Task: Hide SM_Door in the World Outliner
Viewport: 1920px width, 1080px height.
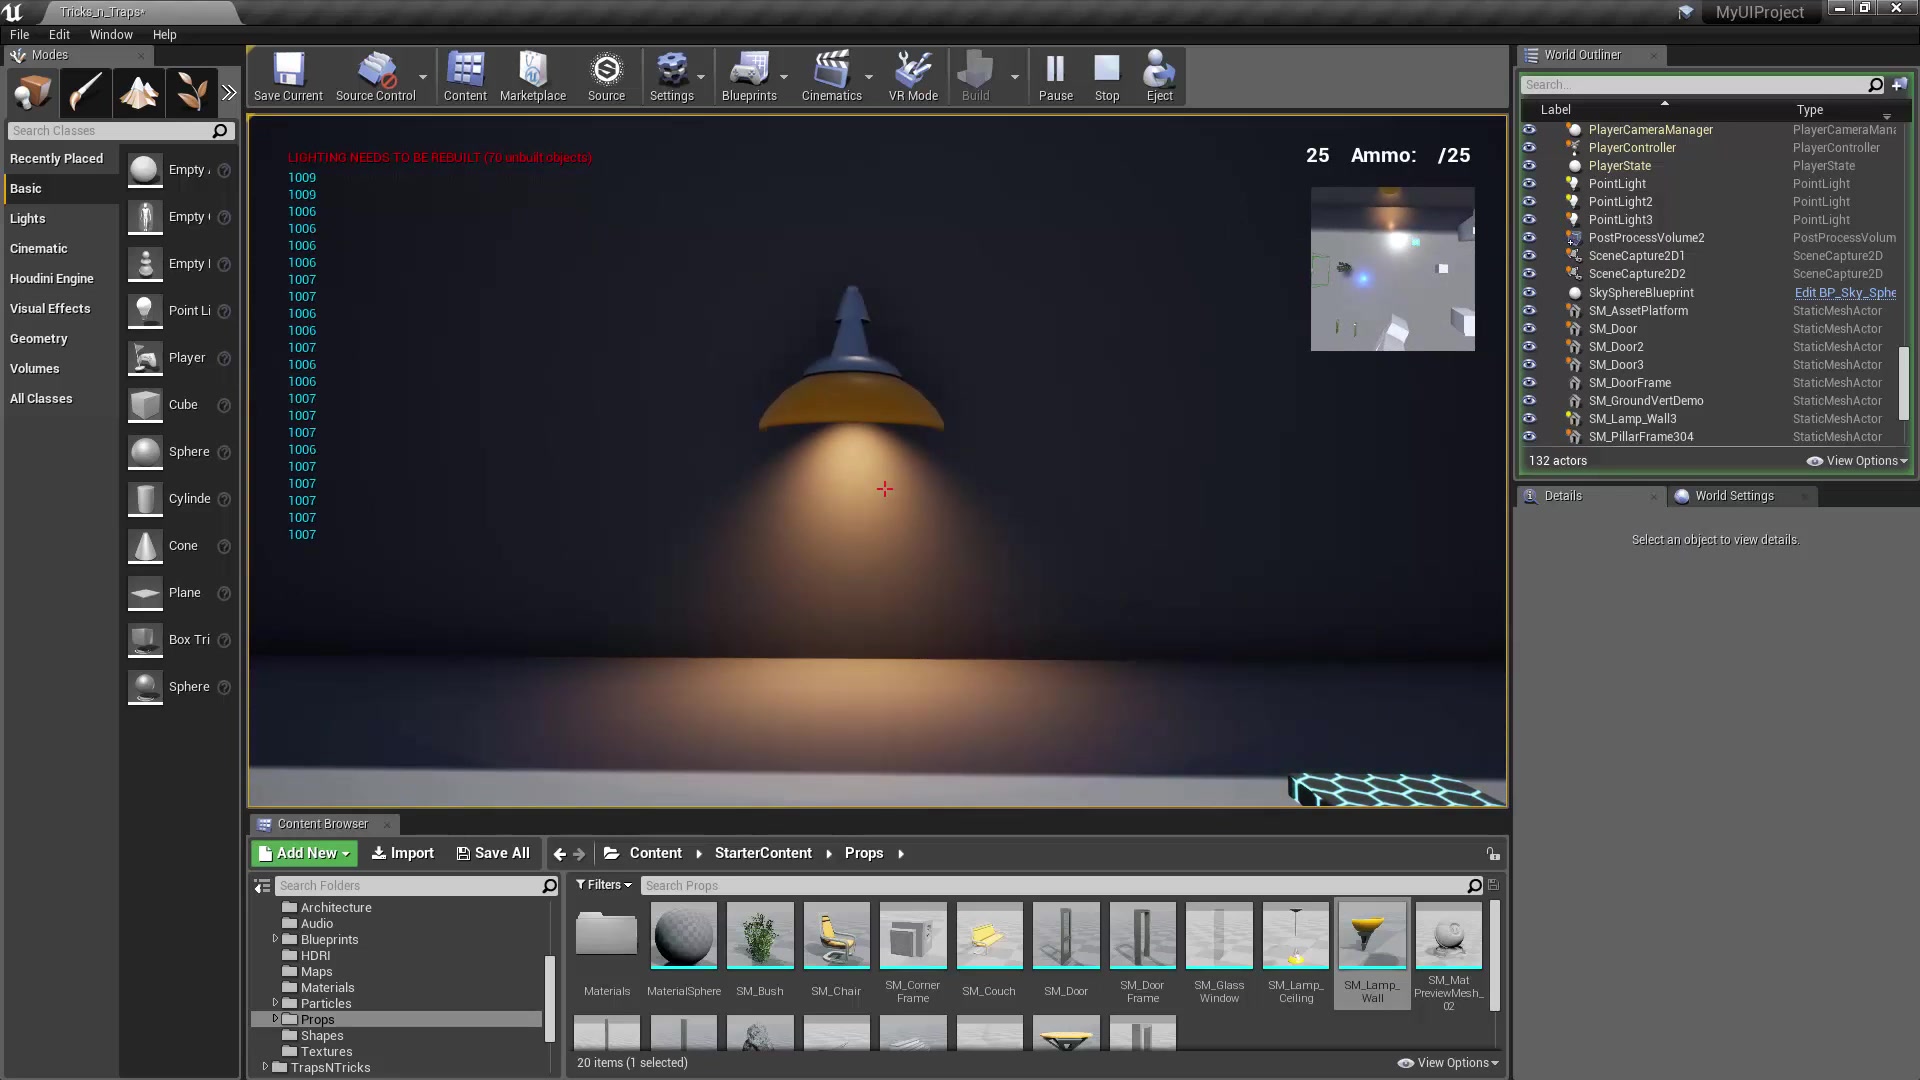Action: click(1530, 328)
